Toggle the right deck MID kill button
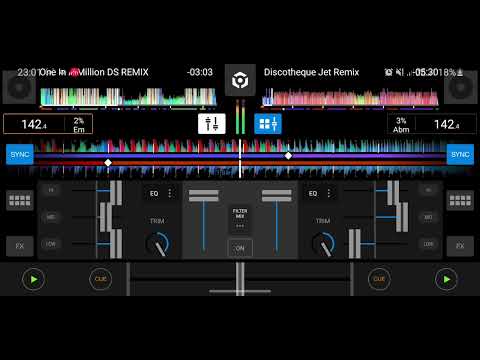Screen dimensions: 480x360 point(429,217)
